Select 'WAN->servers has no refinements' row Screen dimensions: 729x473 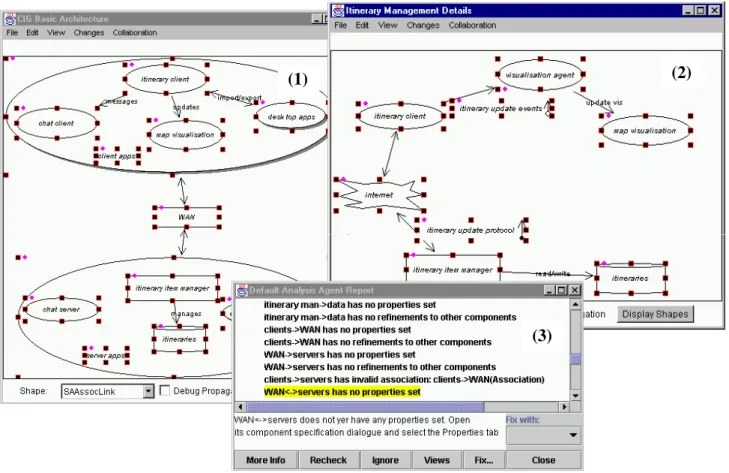379,367
